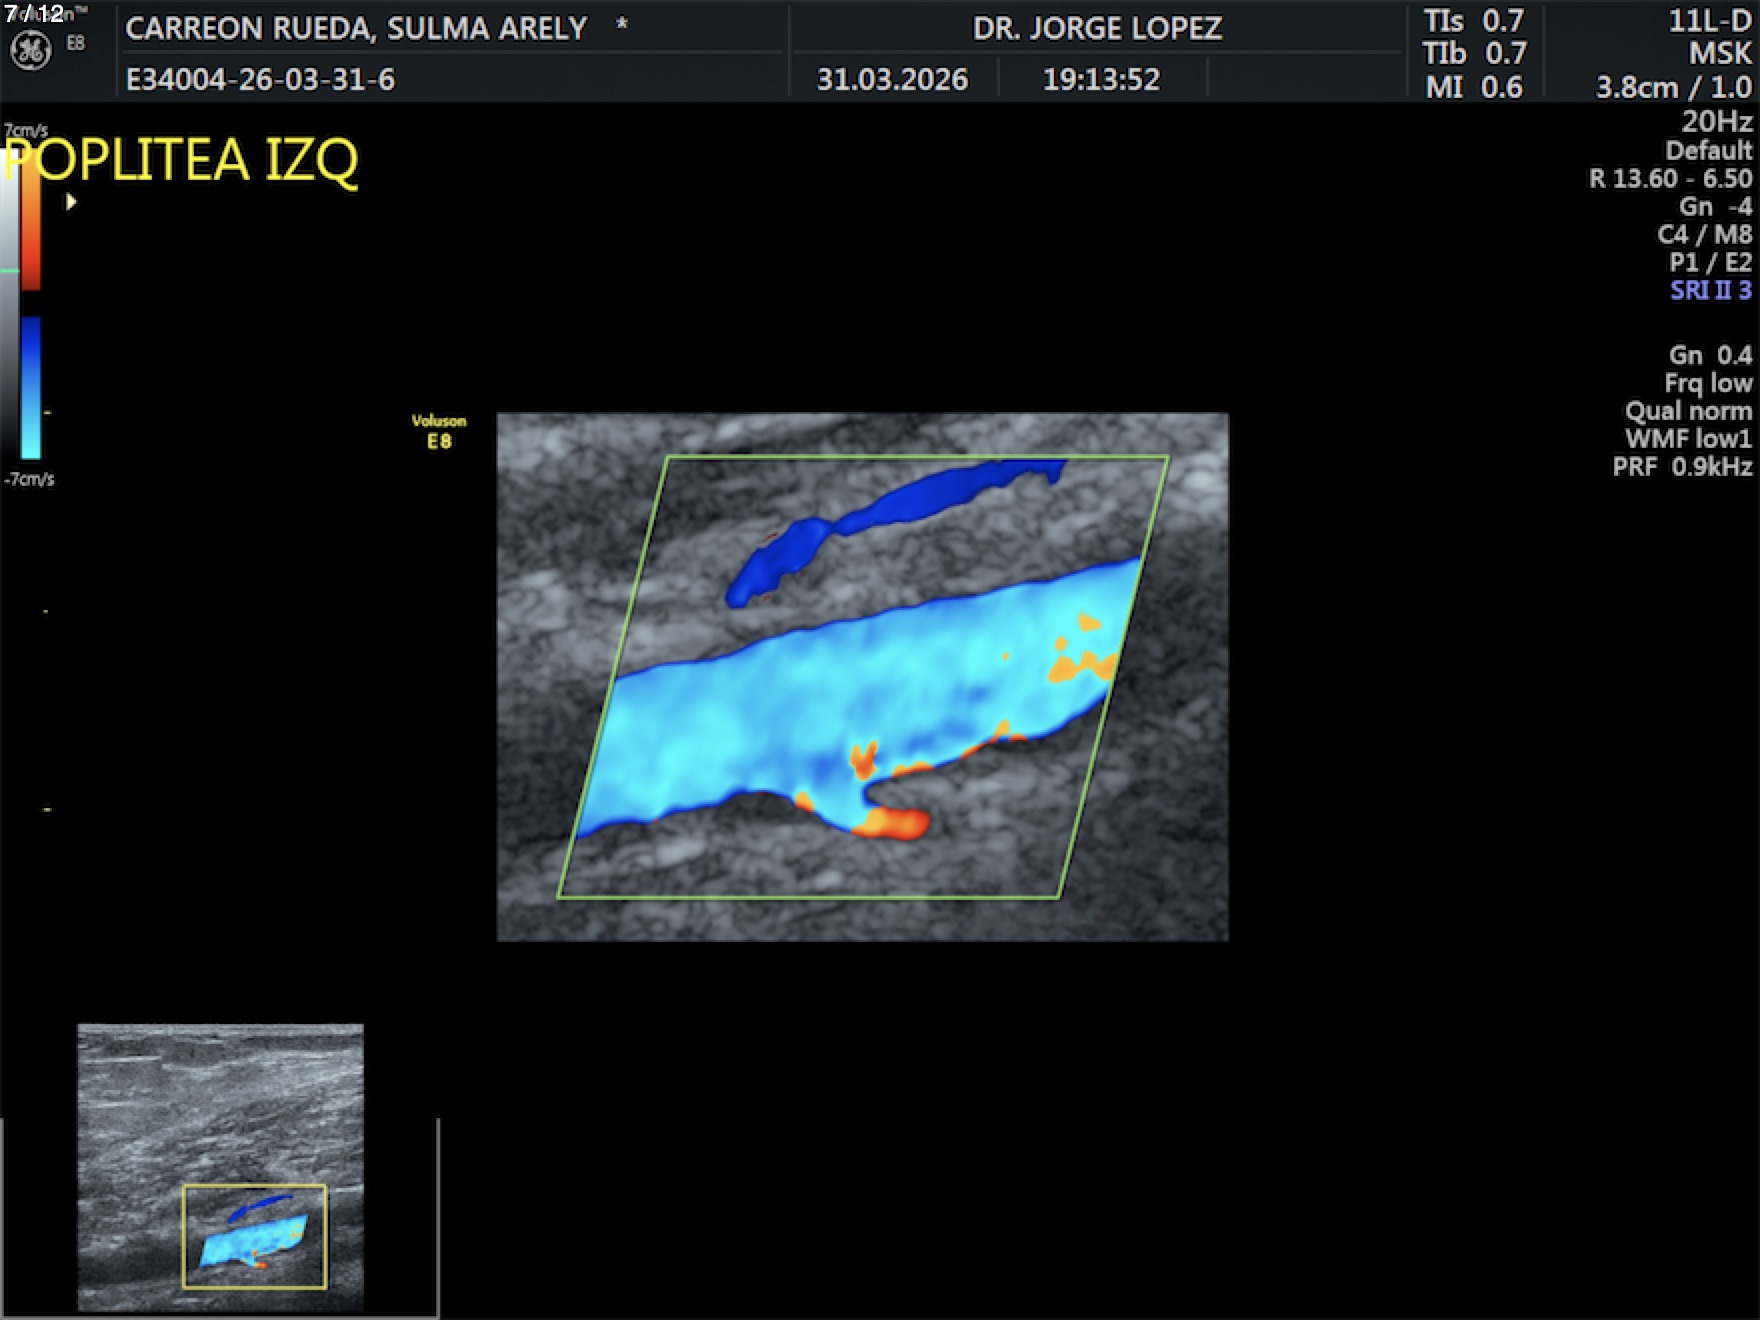This screenshot has height=1320, width=1760.
Task: Open the MSK preset label
Action: 1720,54
